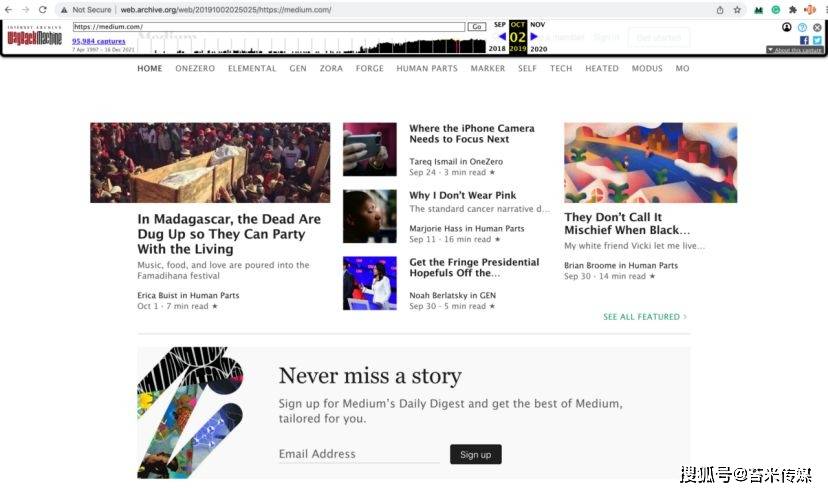Expand the About this capture panel

(x=795, y=50)
